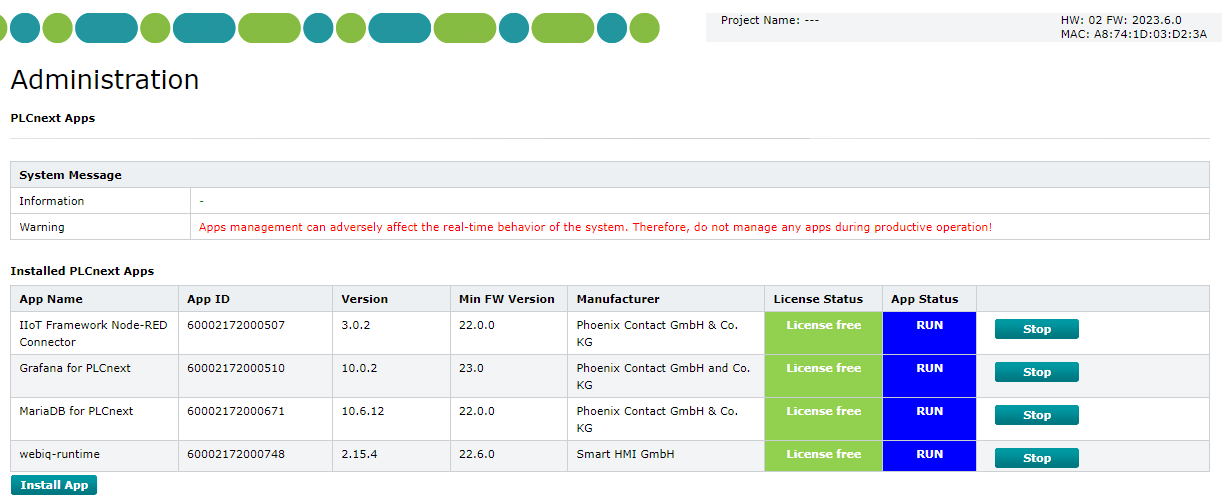Select App ID 60002172000748

[235, 454]
